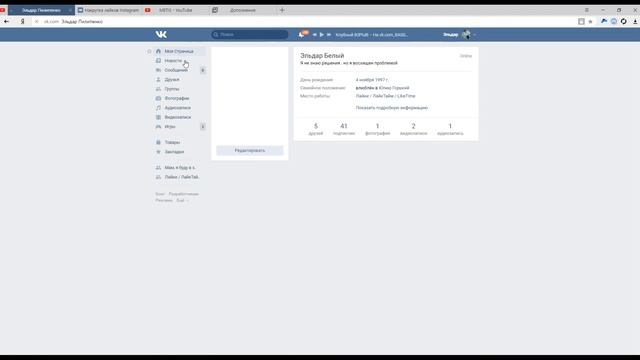Play the track in header player

pos(322,35)
